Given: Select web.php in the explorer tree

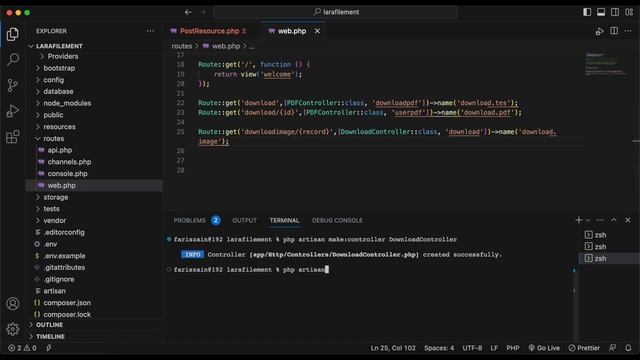Looking at the screenshot, I should tap(94, 185).
